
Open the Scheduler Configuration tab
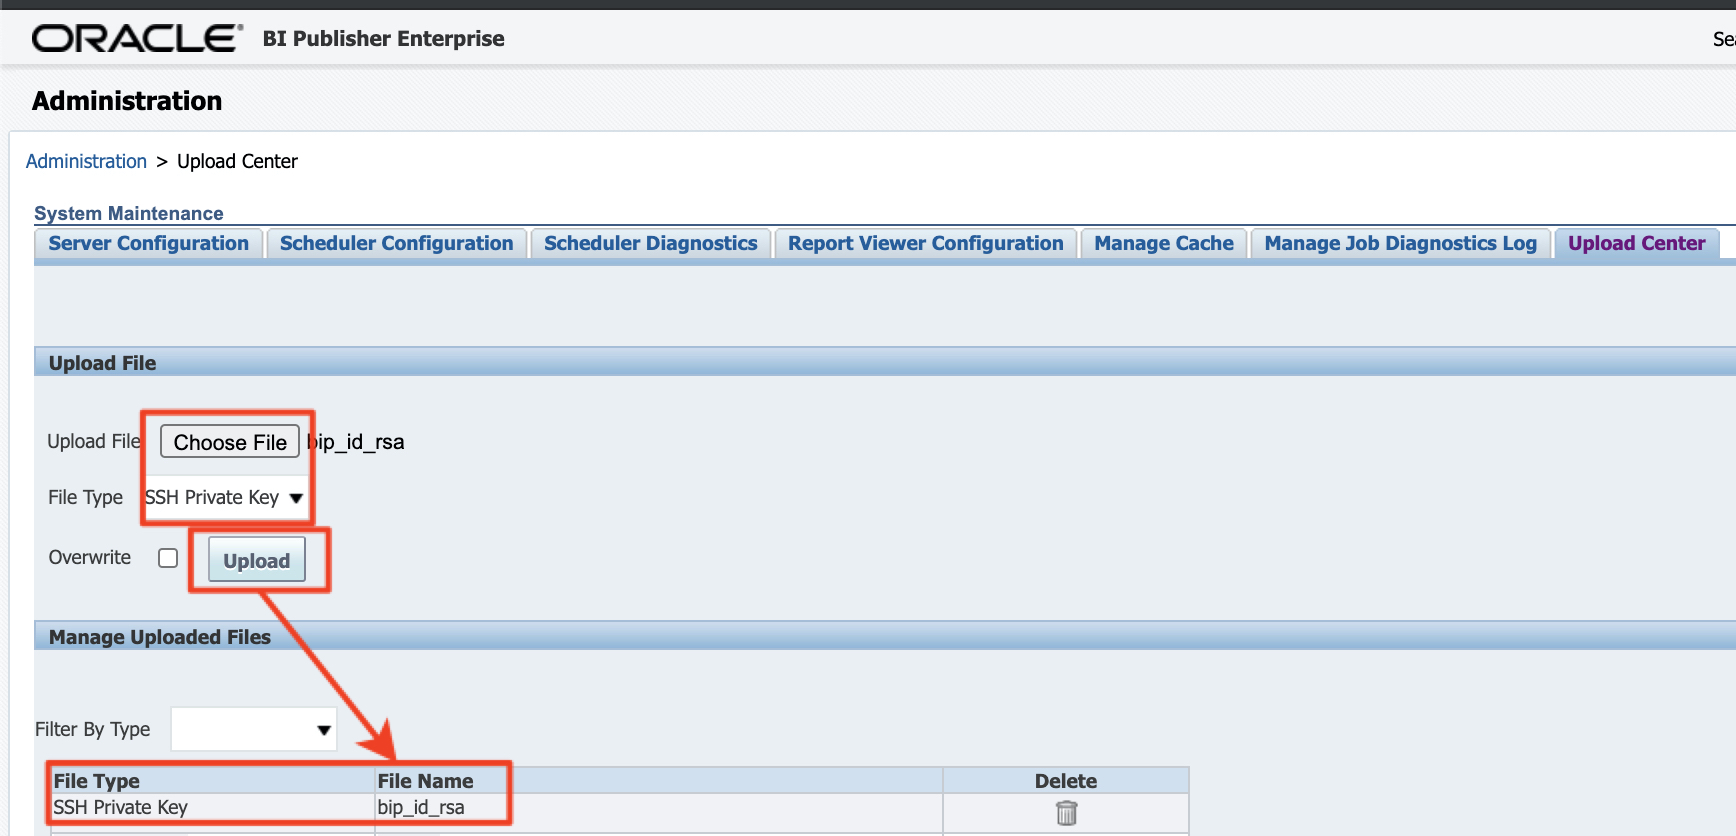click(397, 243)
